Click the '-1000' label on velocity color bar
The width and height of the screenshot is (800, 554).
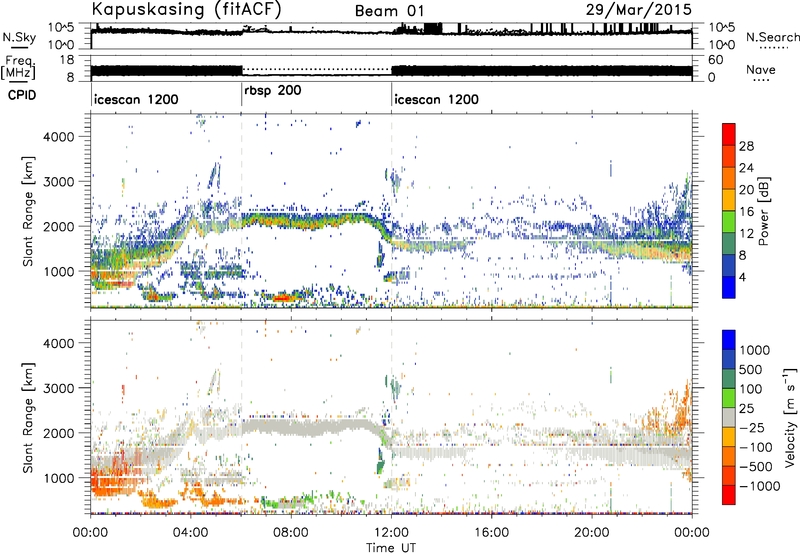760,486
